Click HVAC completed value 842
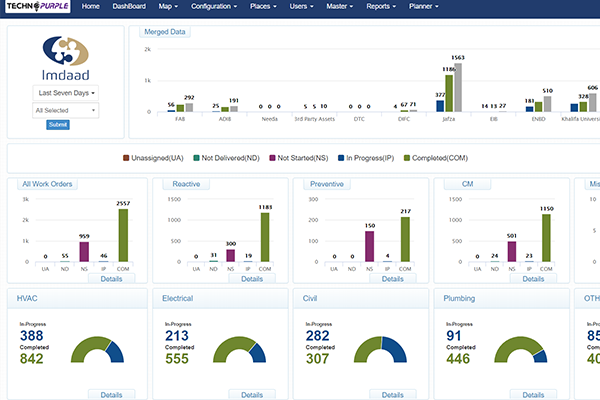The height and width of the screenshot is (400, 600). pyautogui.click(x=31, y=359)
